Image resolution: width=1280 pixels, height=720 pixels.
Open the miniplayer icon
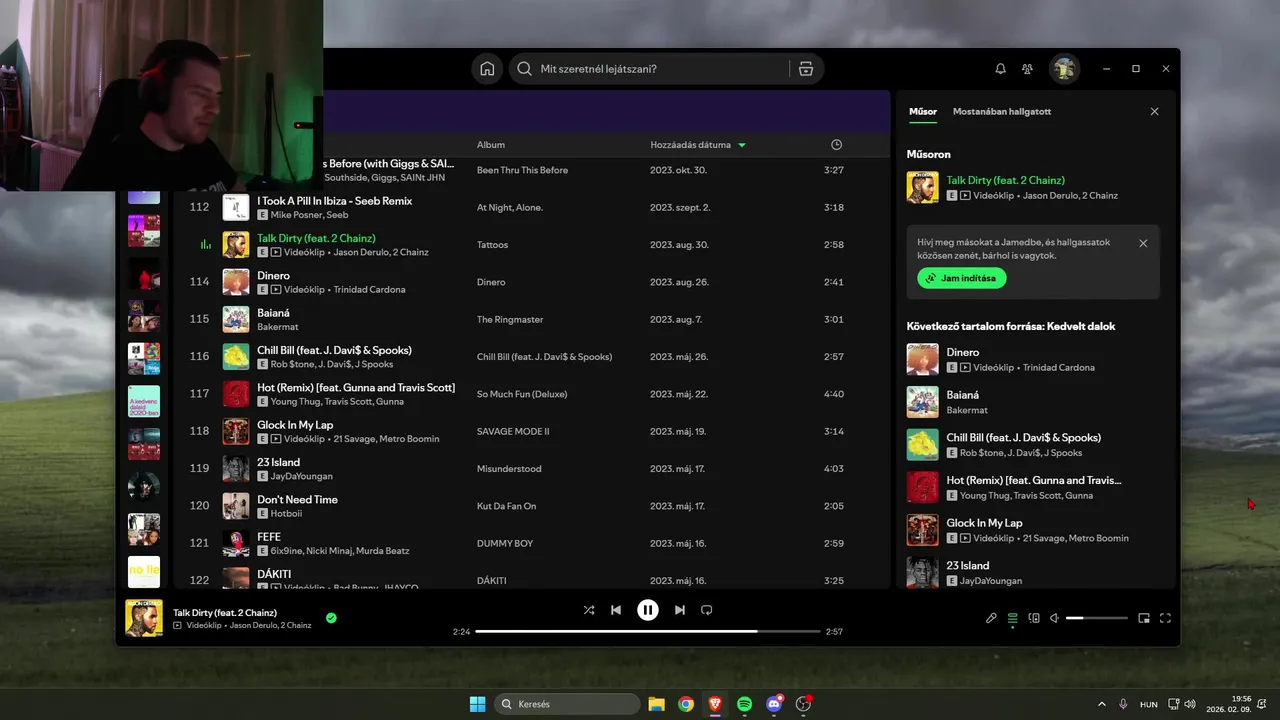1144,618
